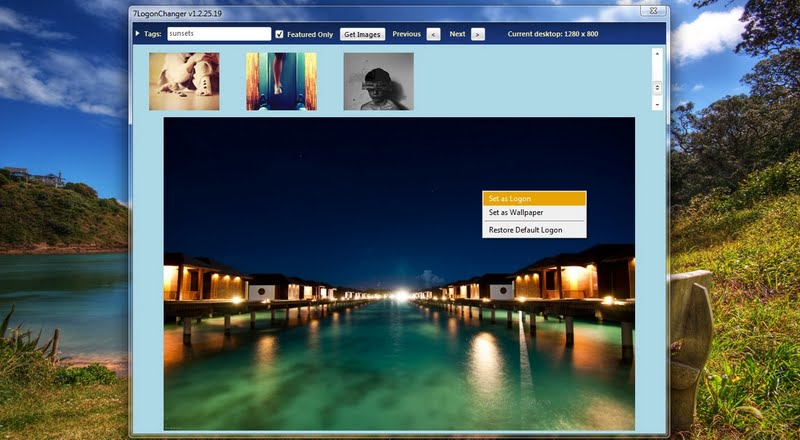The width and height of the screenshot is (800, 440).
Task: Click the Next label
Action: pos(457,34)
